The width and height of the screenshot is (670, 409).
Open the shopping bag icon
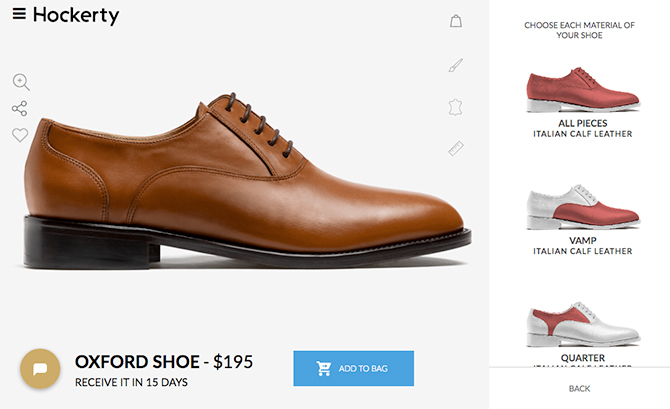[x=456, y=21]
